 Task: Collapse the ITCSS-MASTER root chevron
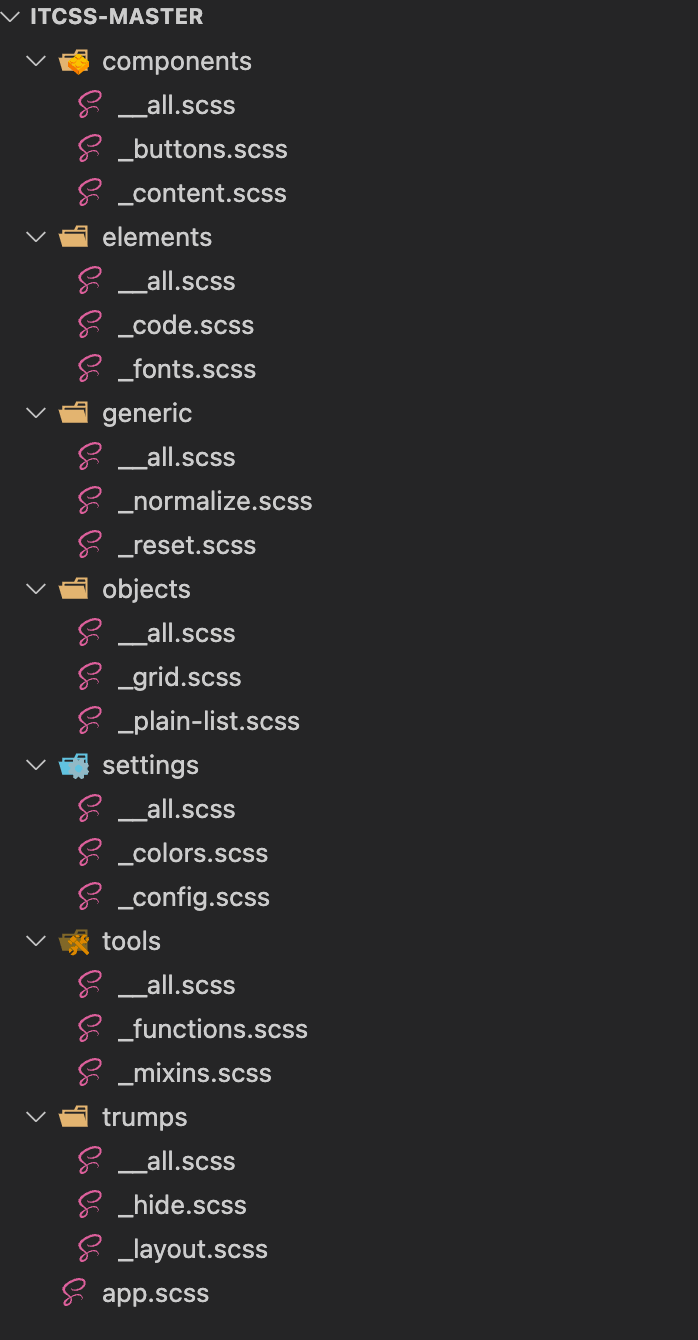coord(11,17)
